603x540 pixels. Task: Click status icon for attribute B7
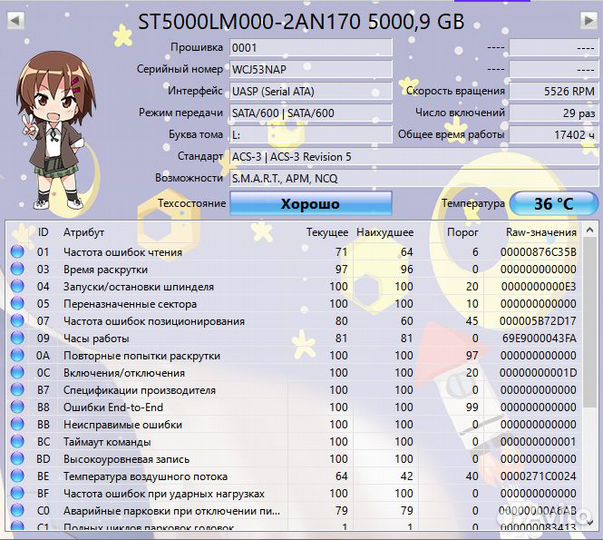[17, 390]
